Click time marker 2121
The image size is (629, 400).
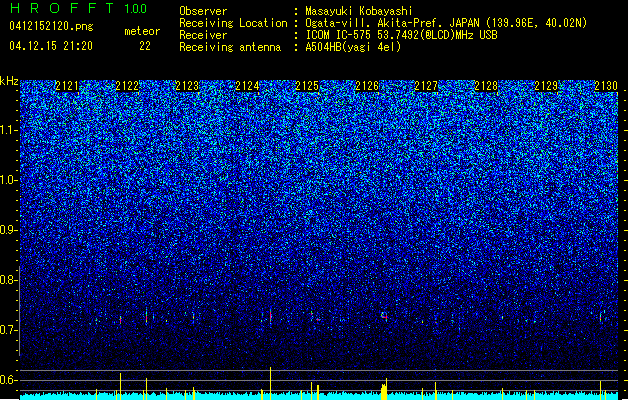[67, 86]
